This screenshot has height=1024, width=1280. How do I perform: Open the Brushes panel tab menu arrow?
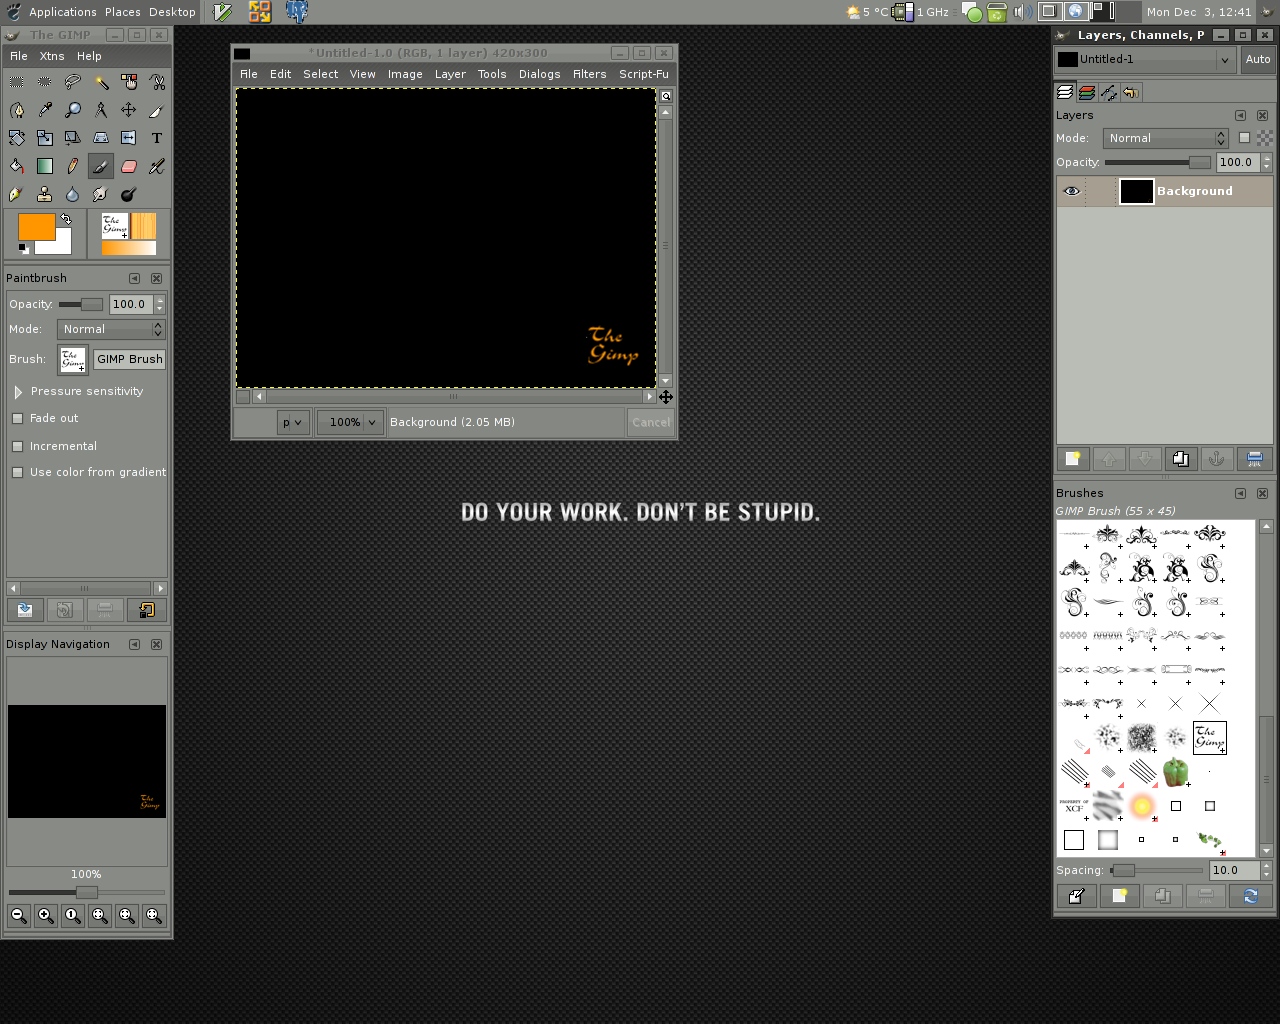tap(1240, 494)
